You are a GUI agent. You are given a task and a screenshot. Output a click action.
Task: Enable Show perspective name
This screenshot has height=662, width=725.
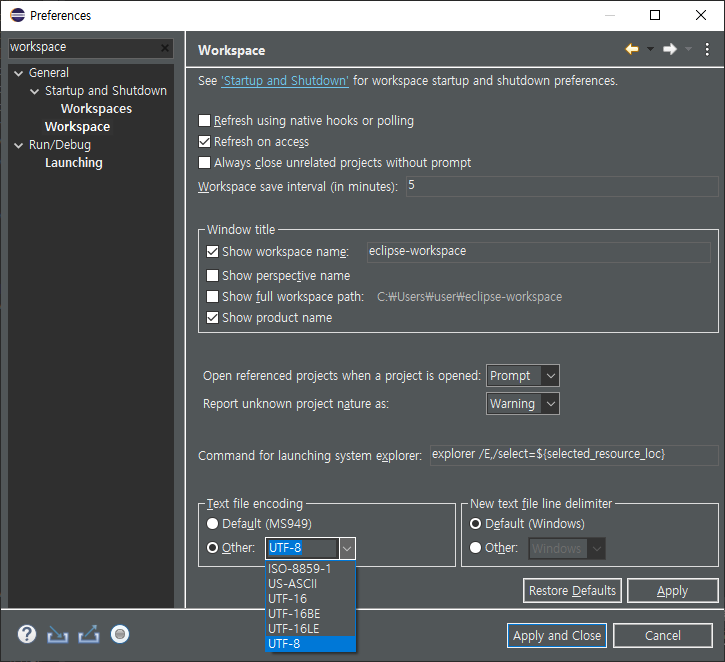(x=212, y=276)
